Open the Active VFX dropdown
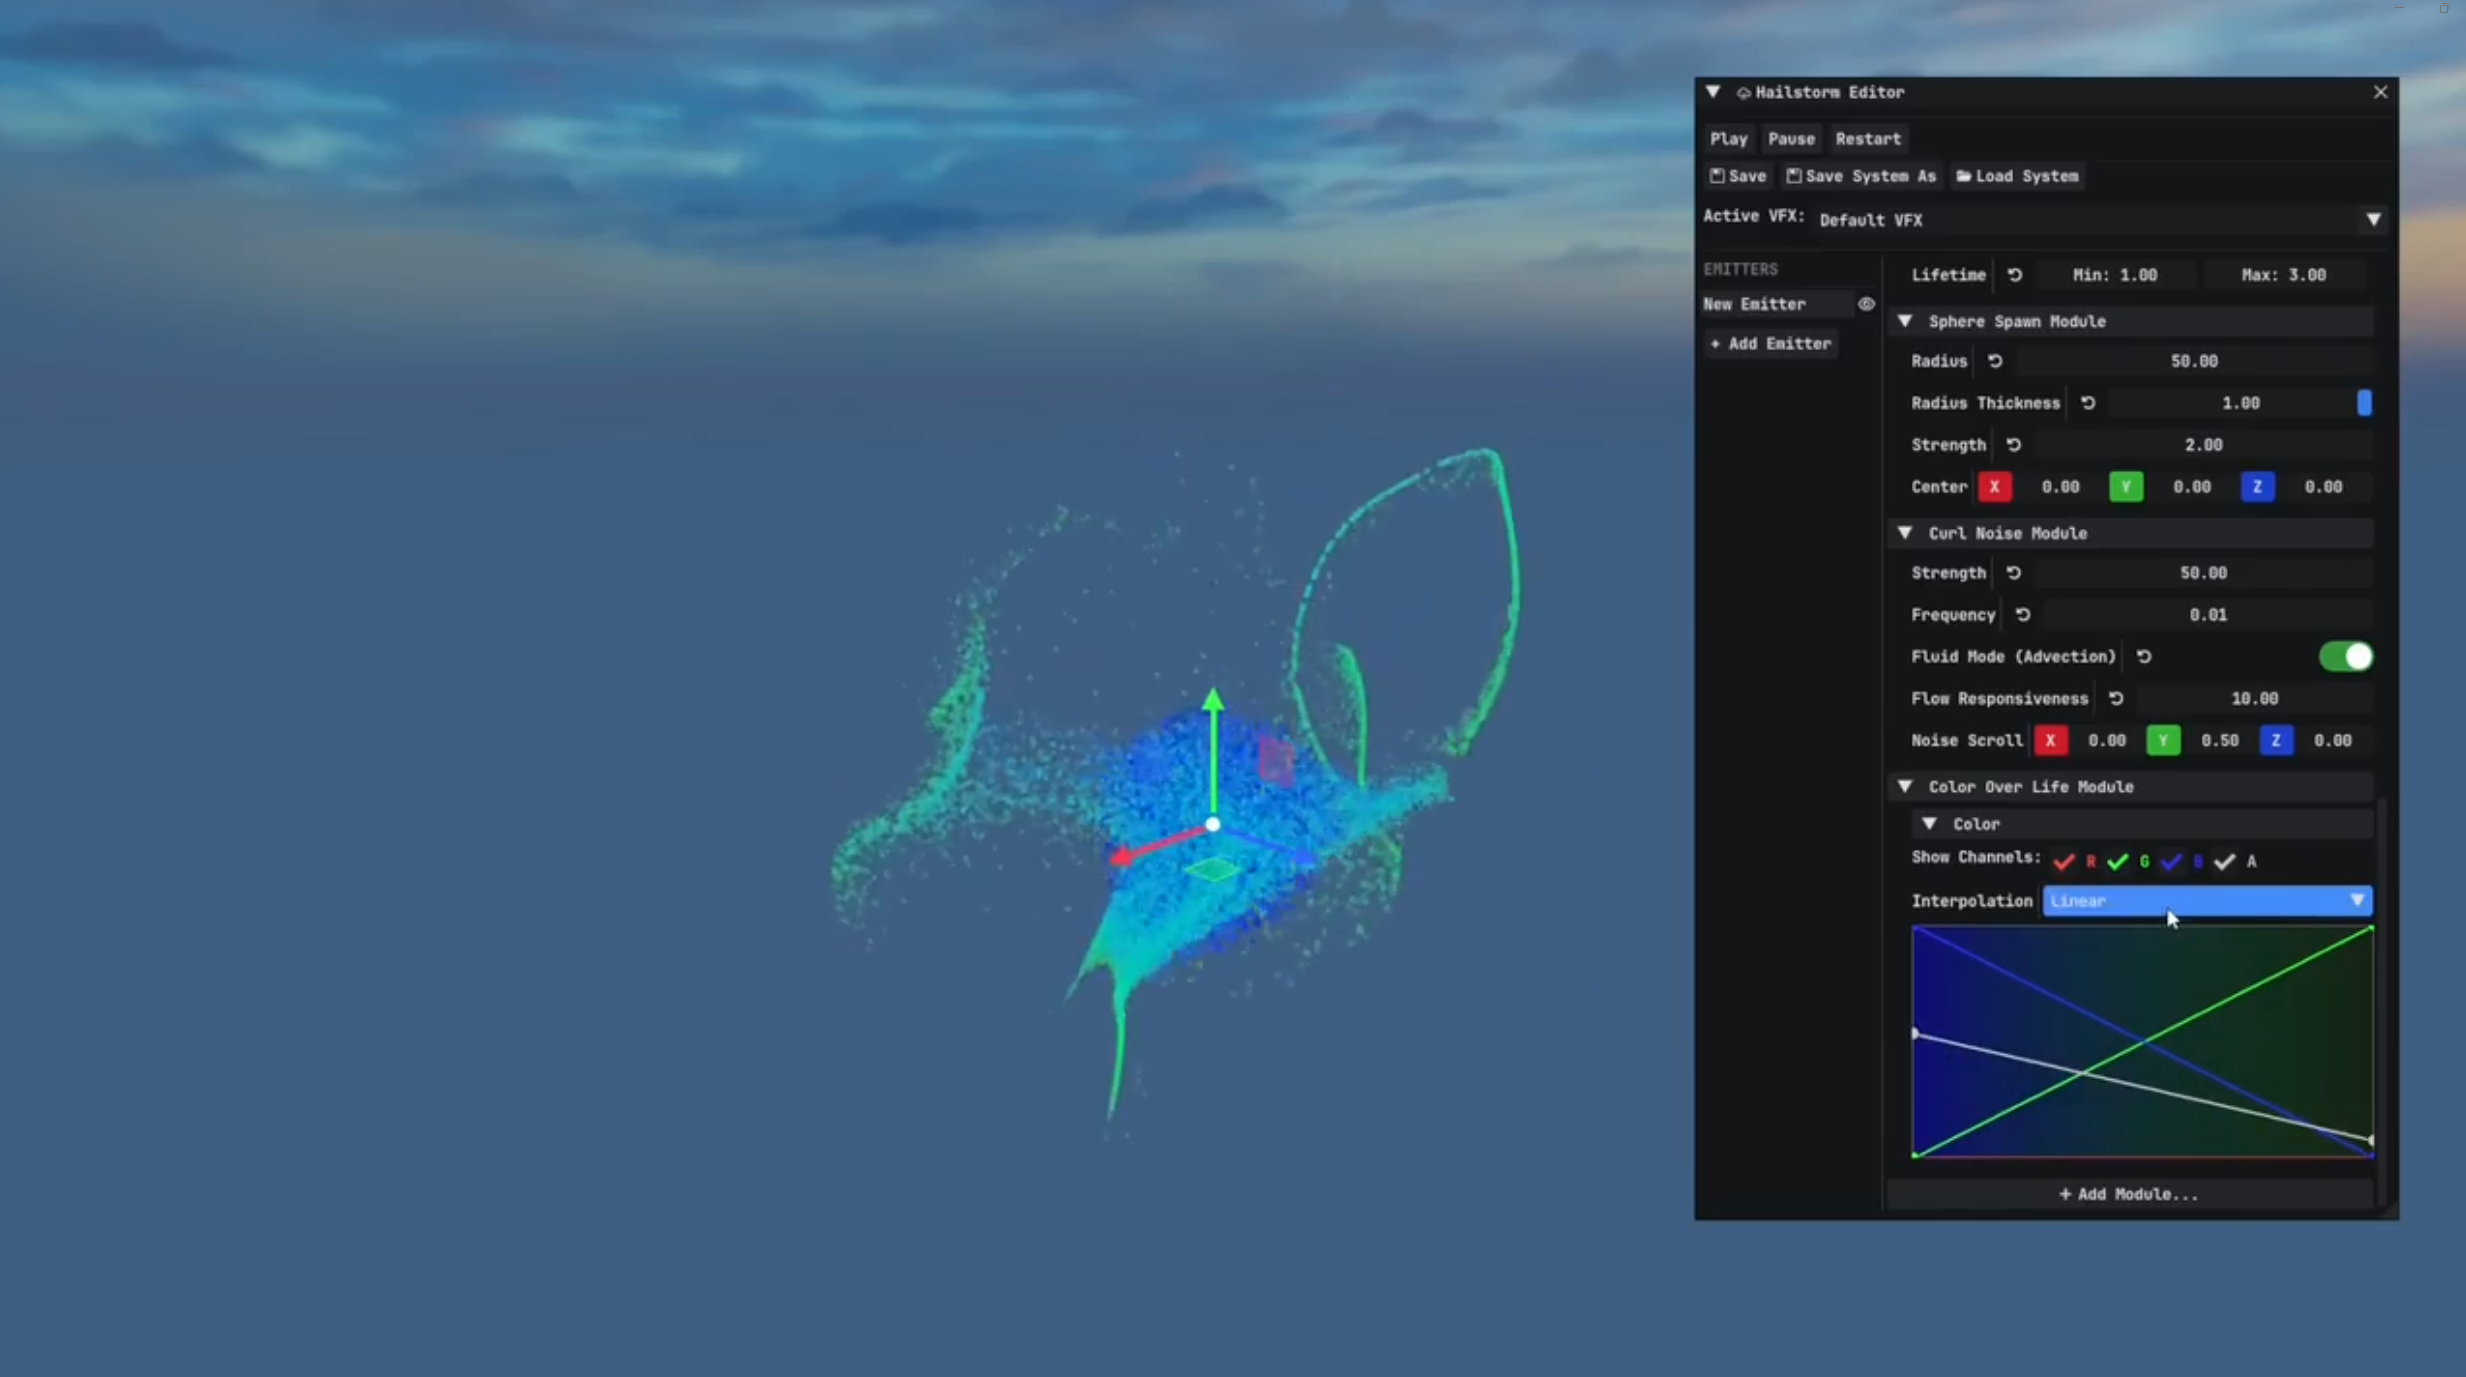Image resolution: width=2466 pixels, height=1377 pixels. (x=2100, y=220)
